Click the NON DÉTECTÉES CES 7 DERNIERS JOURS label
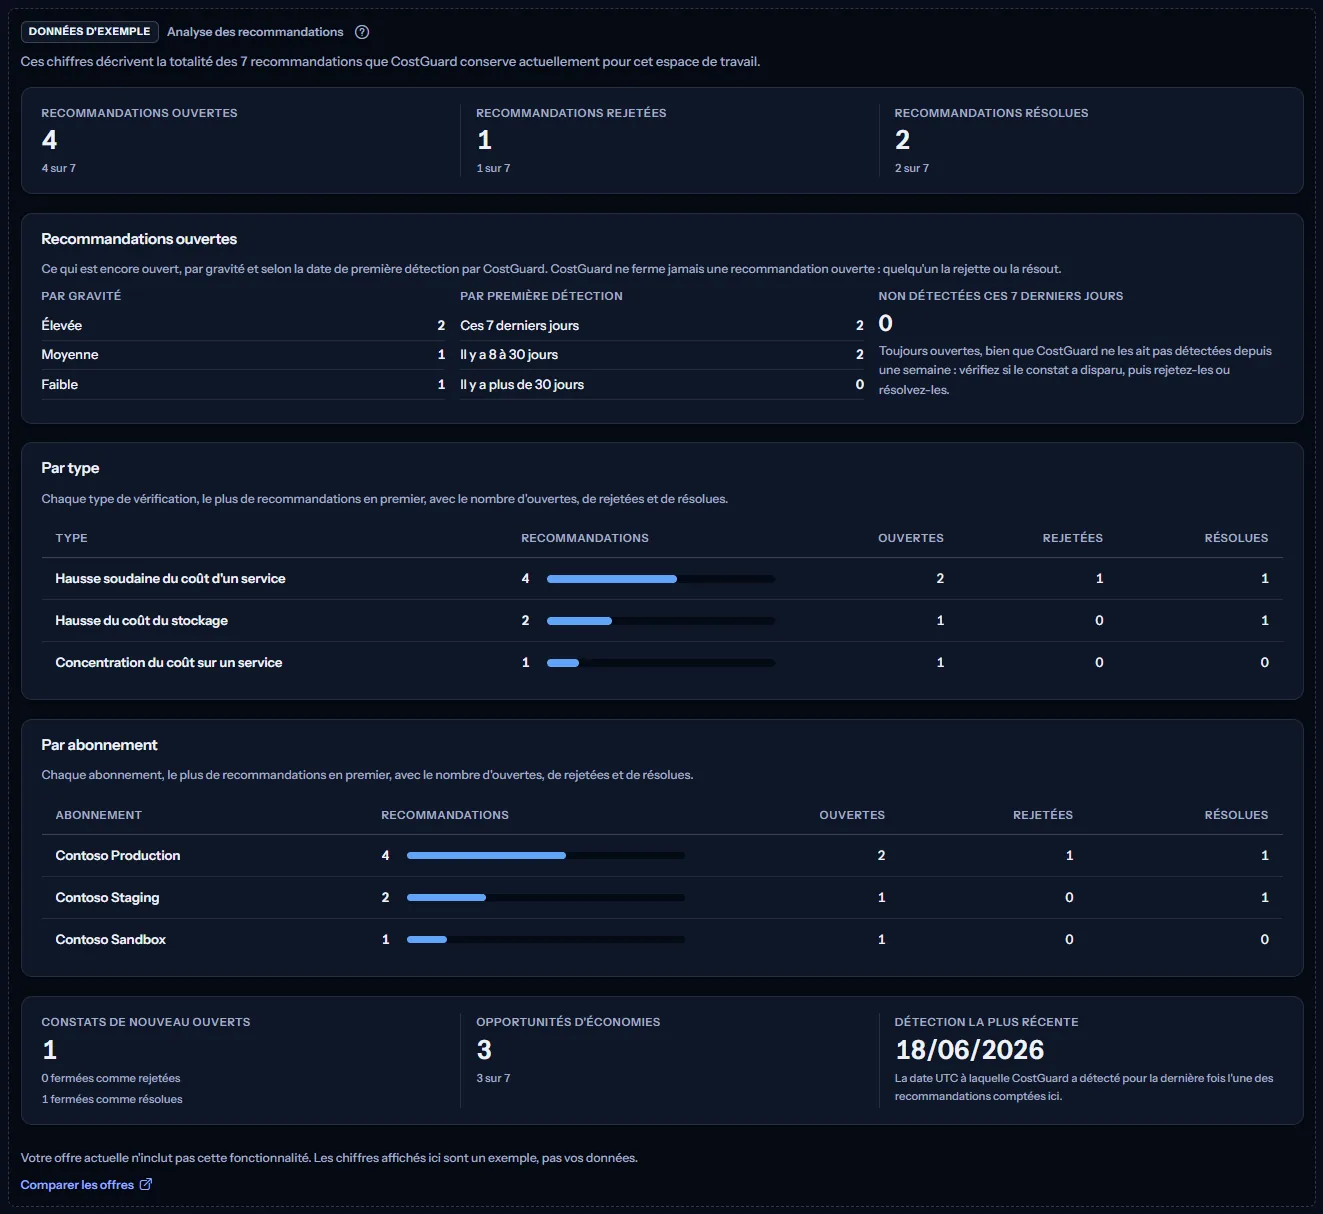 (1000, 296)
